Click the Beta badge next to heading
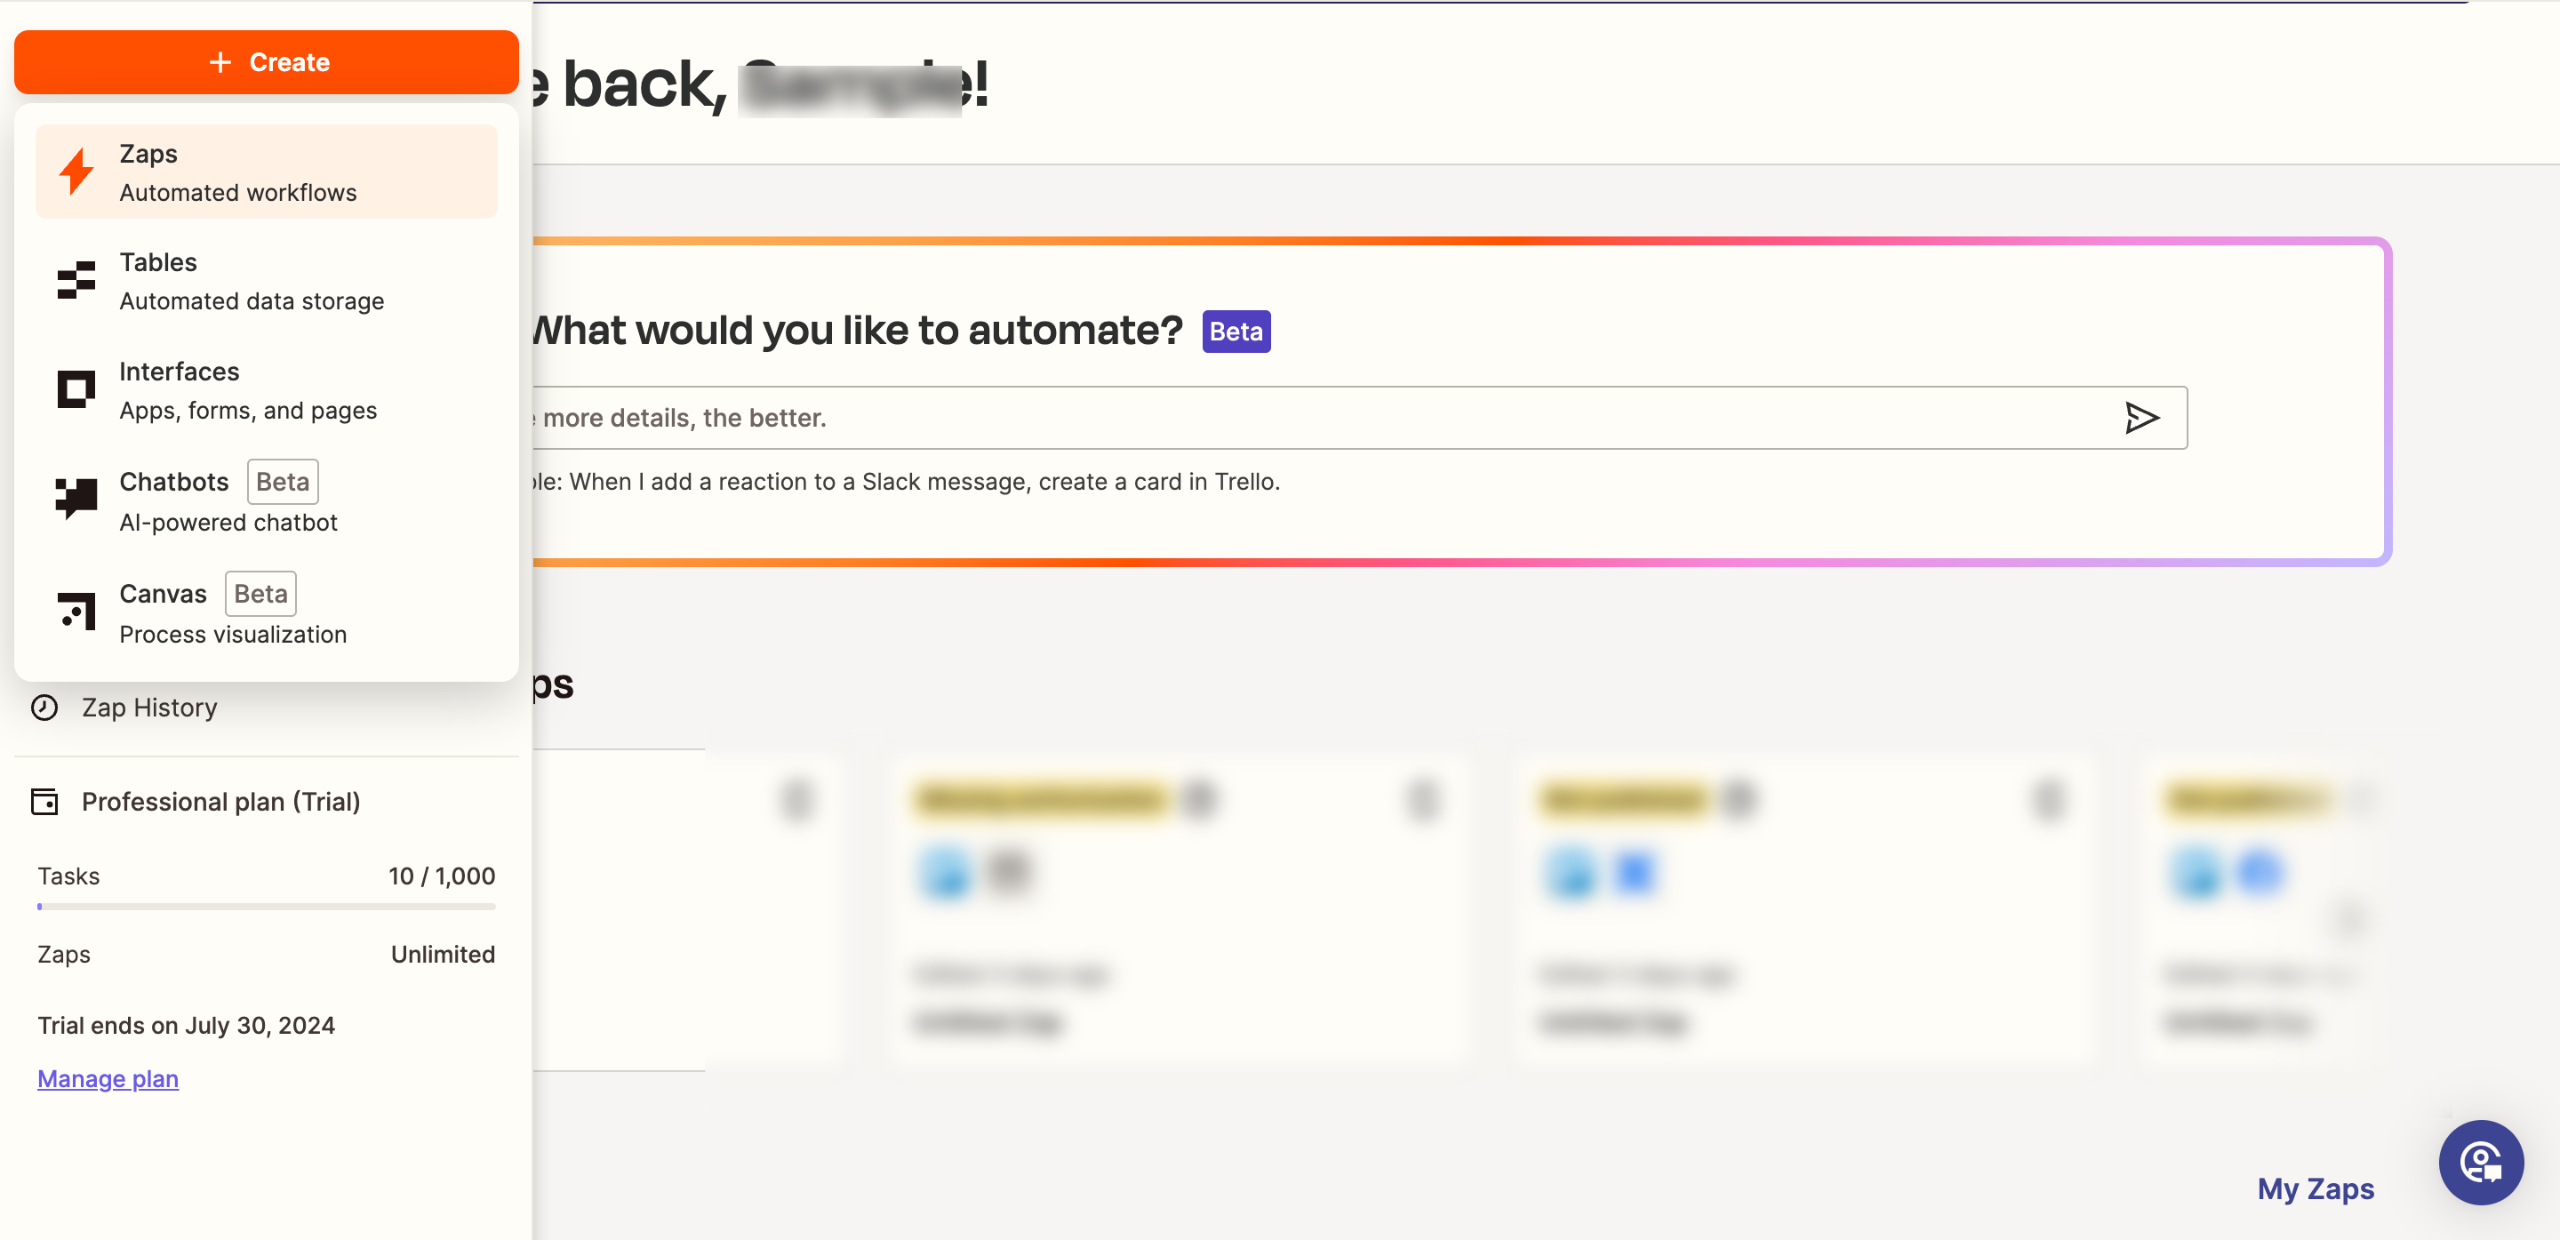 (1236, 332)
